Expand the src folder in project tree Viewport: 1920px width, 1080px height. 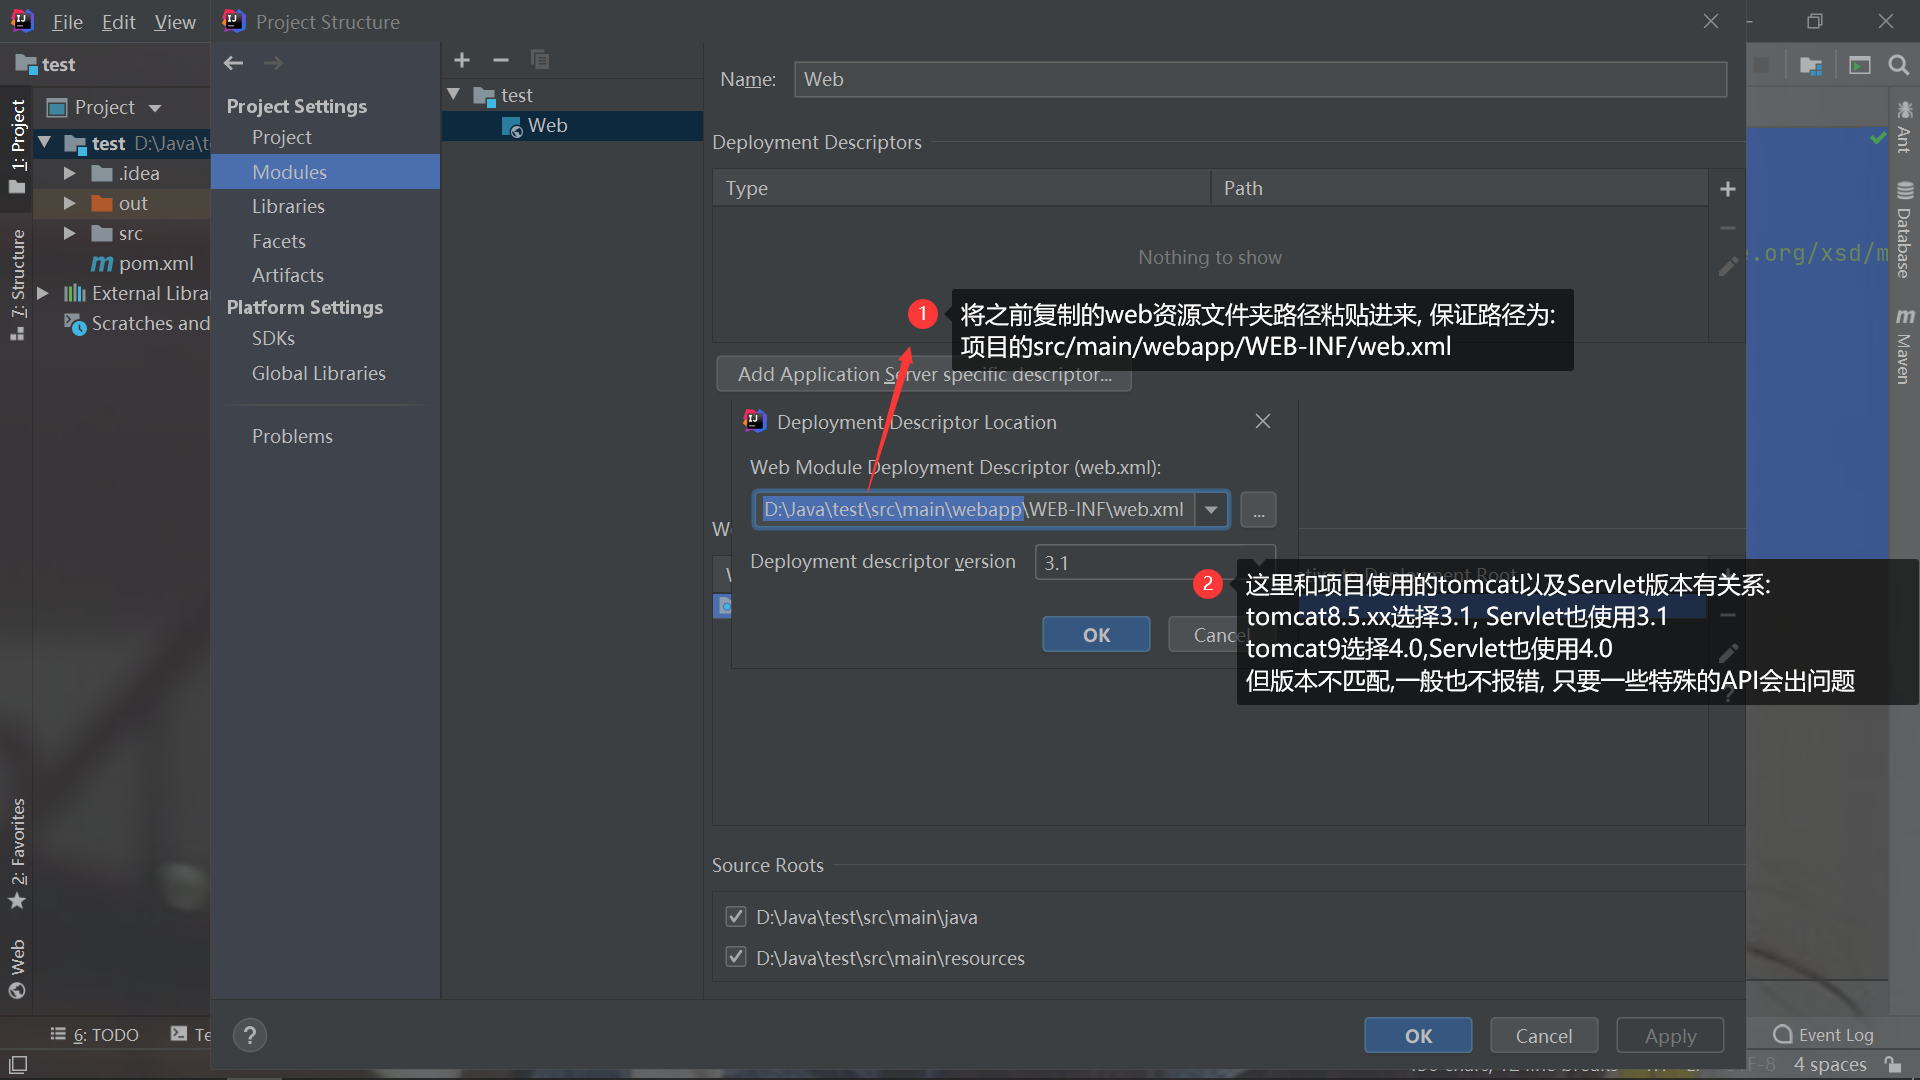coord(69,233)
